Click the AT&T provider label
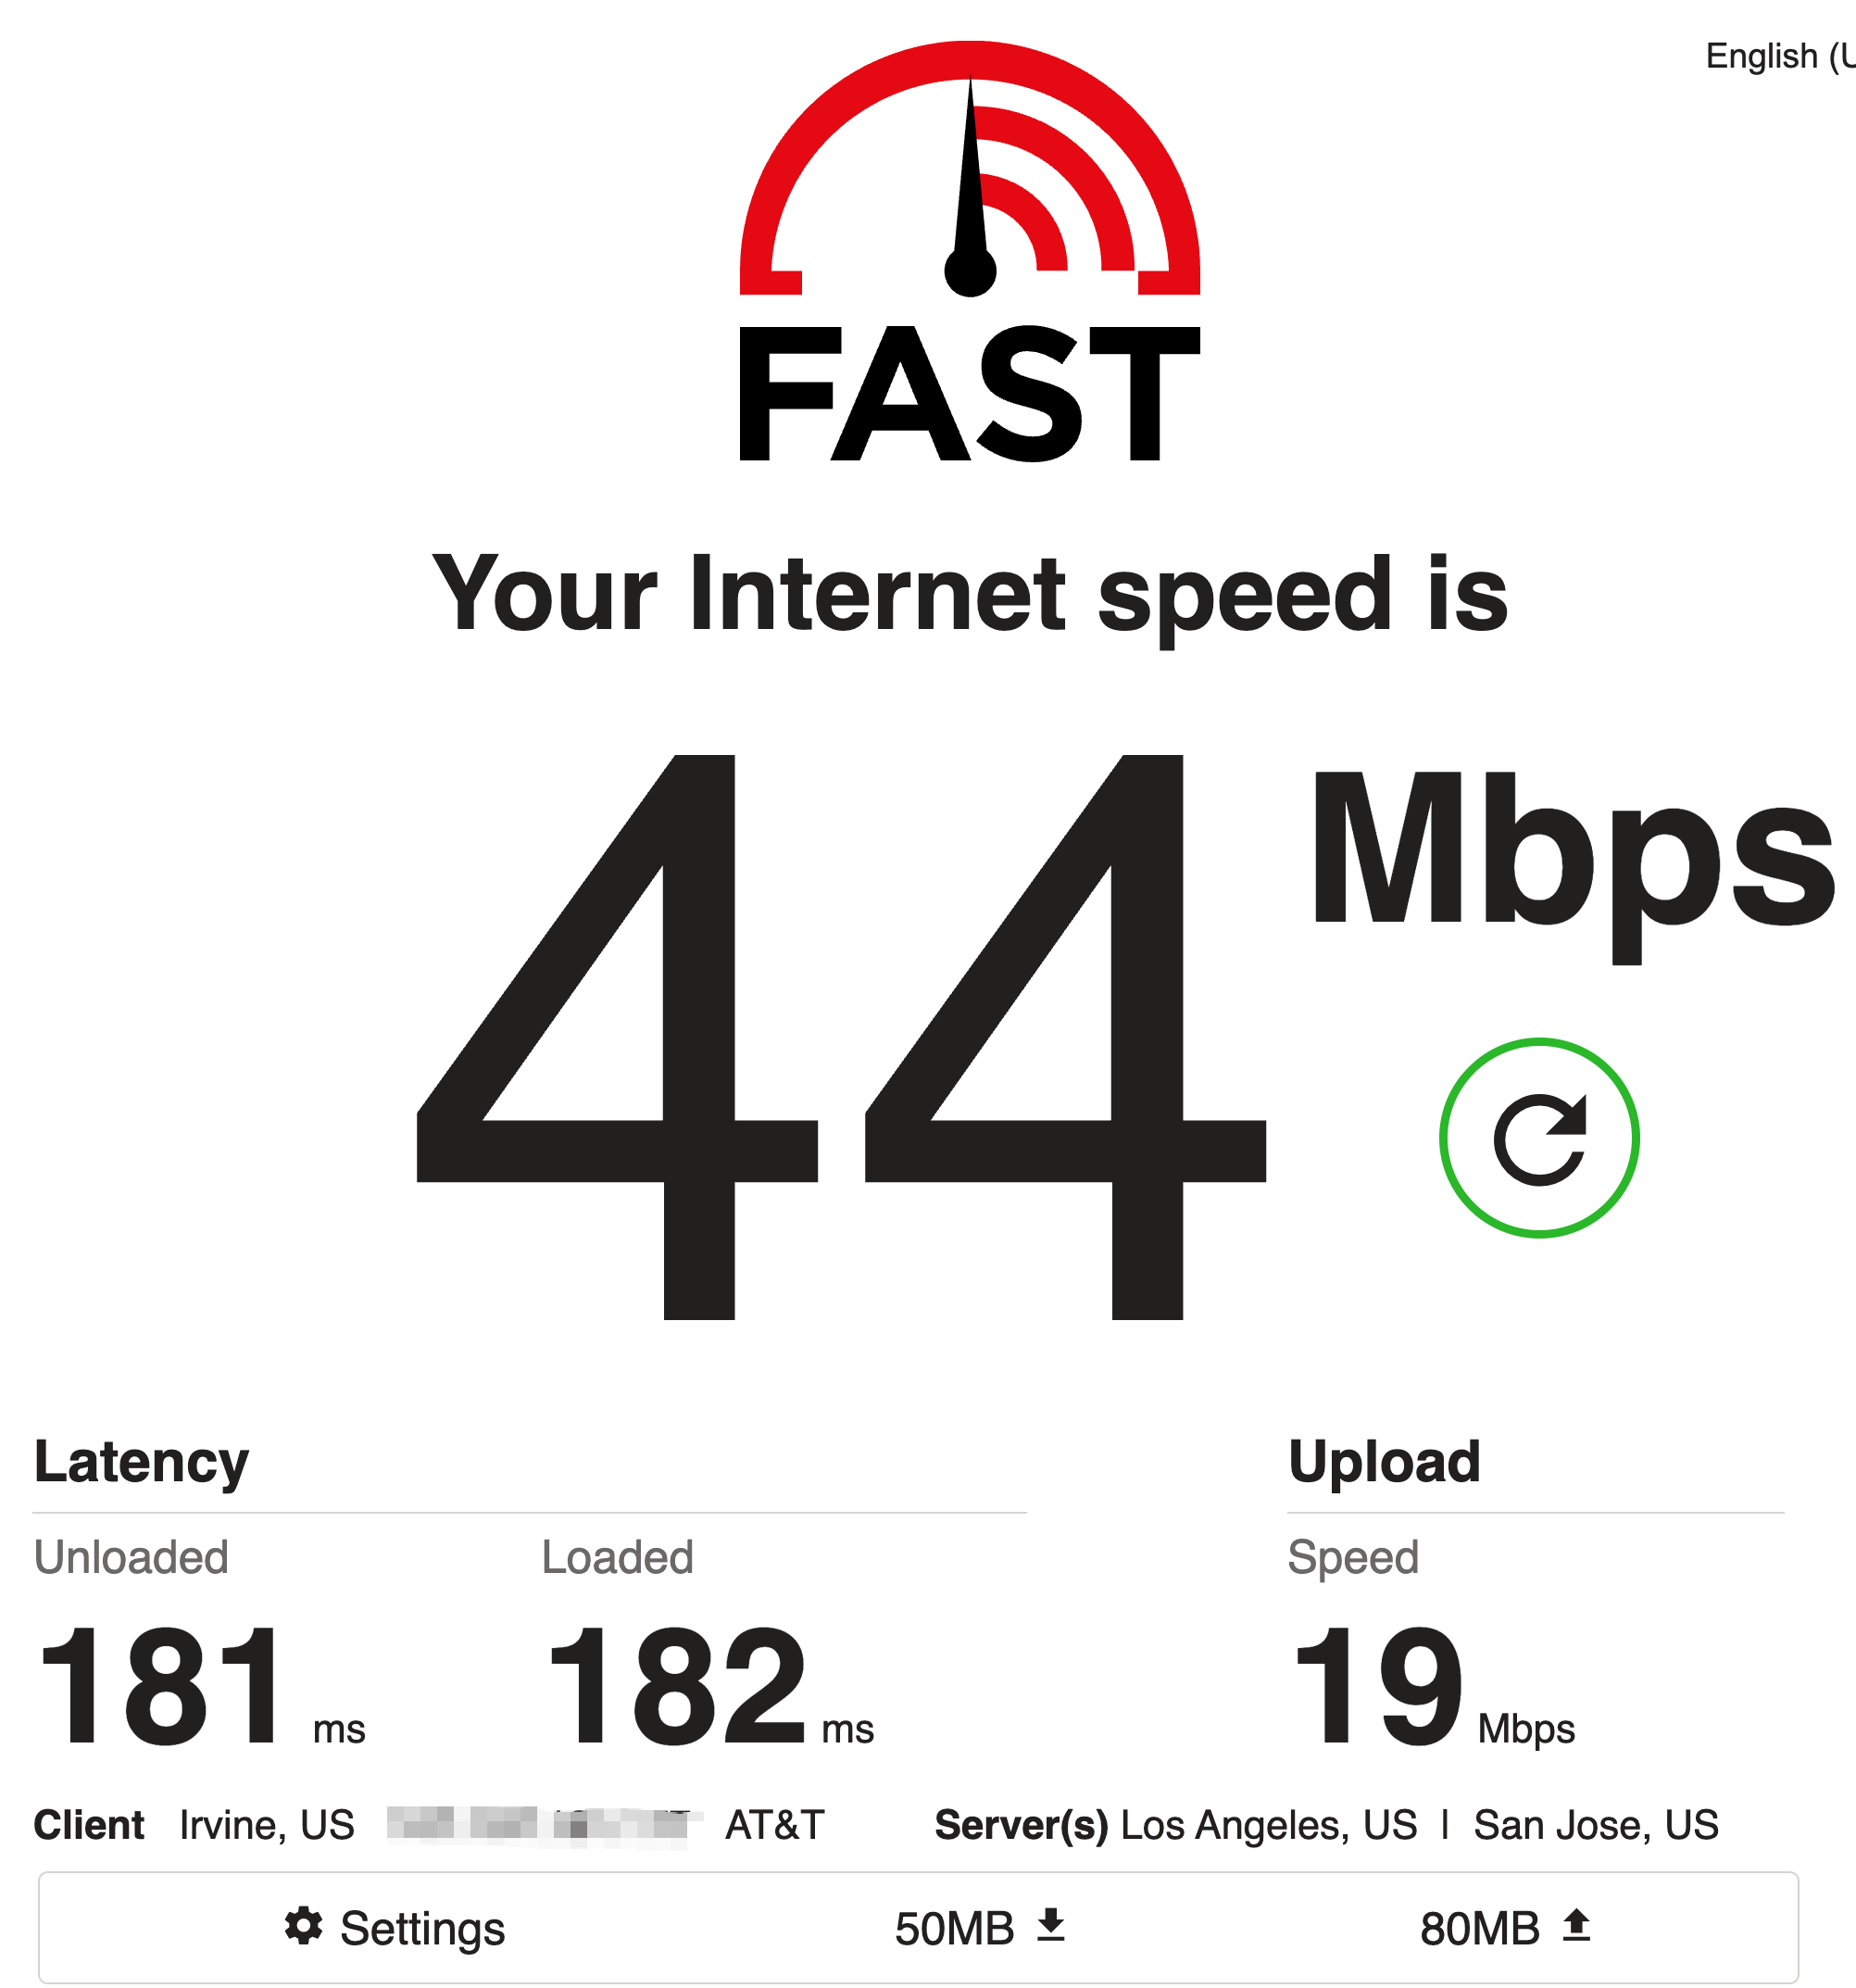 click(x=775, y=1825)
